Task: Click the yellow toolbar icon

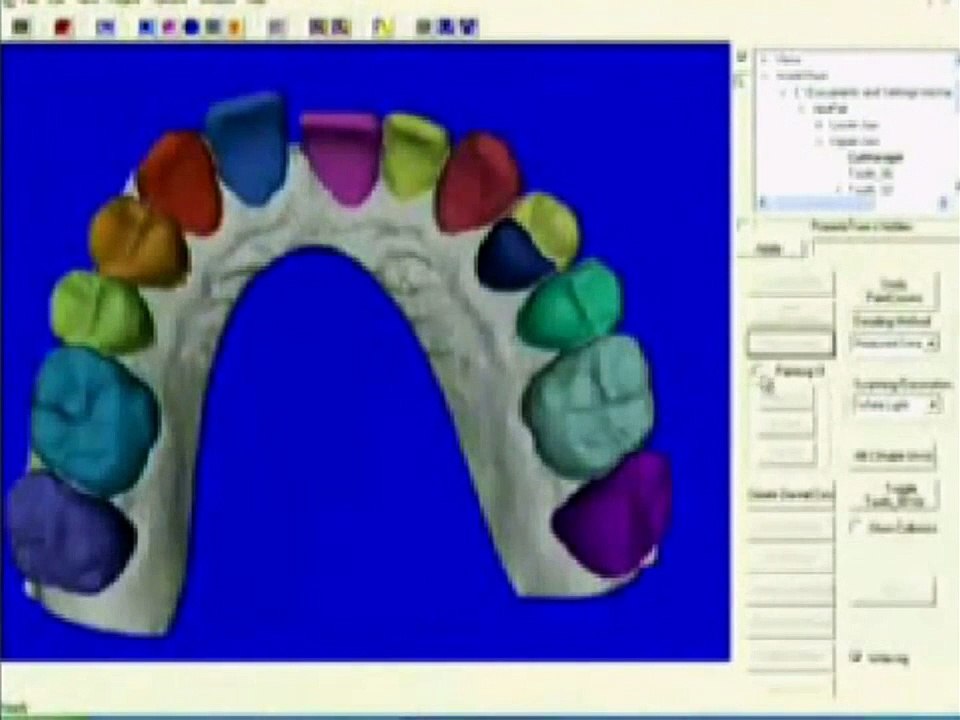Action: click(383, 27)
